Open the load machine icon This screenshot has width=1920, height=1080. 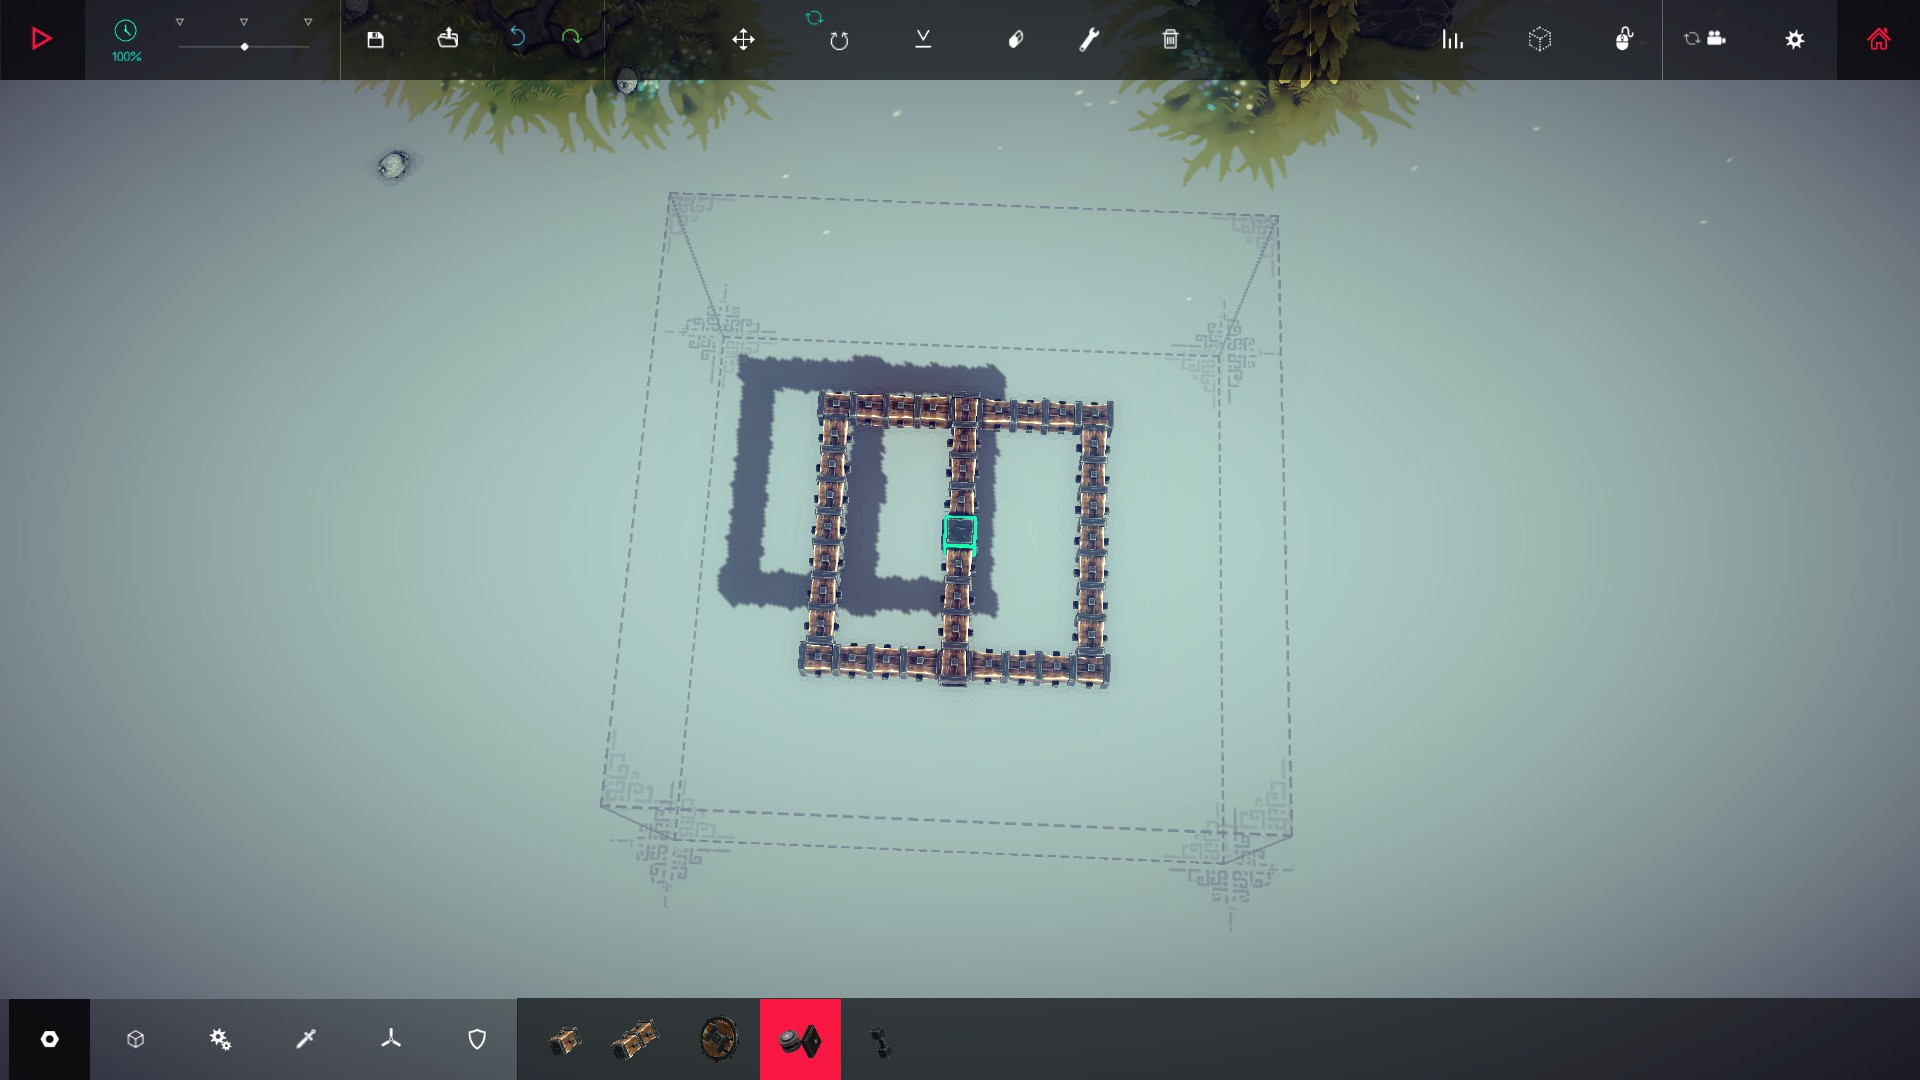point(448,39)
